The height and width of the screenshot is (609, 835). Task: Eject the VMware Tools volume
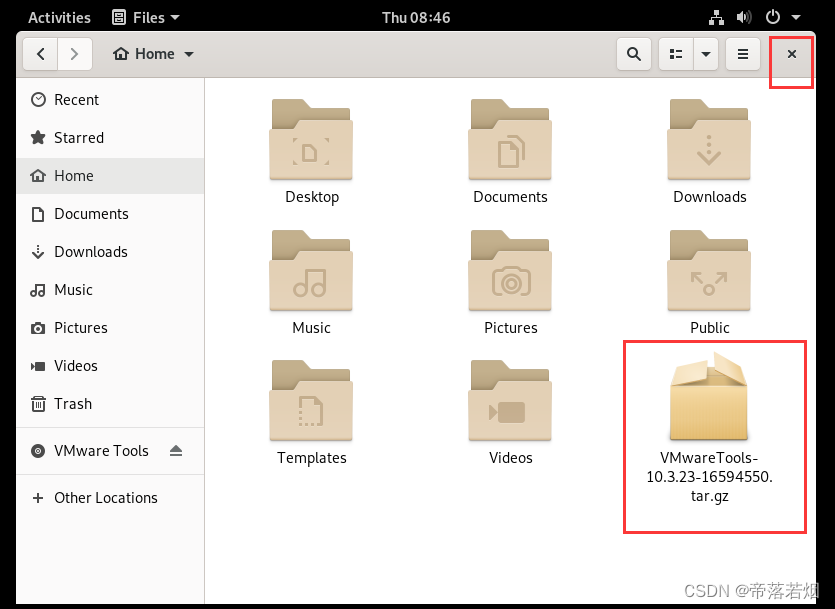(x=177, y=451)
